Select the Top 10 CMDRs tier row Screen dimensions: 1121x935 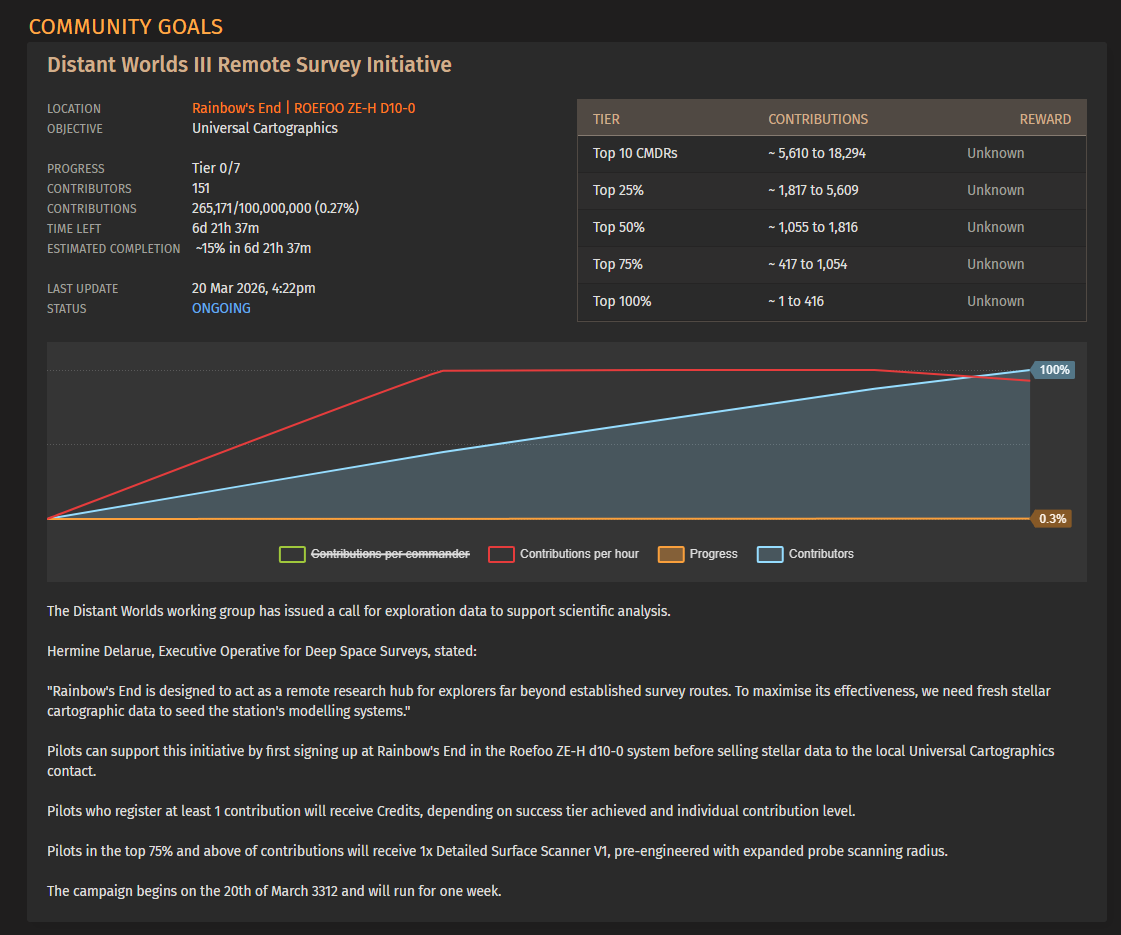(x=831, y=154)
